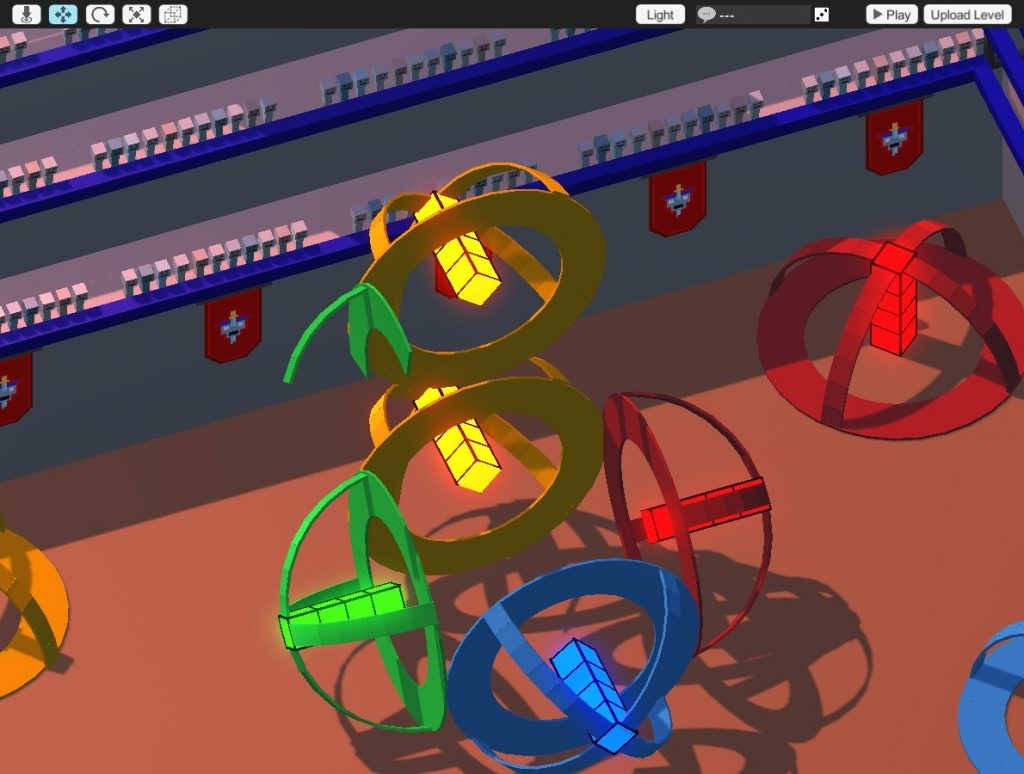
Task: Select the scale tool
Action: (x=136, y=14)
